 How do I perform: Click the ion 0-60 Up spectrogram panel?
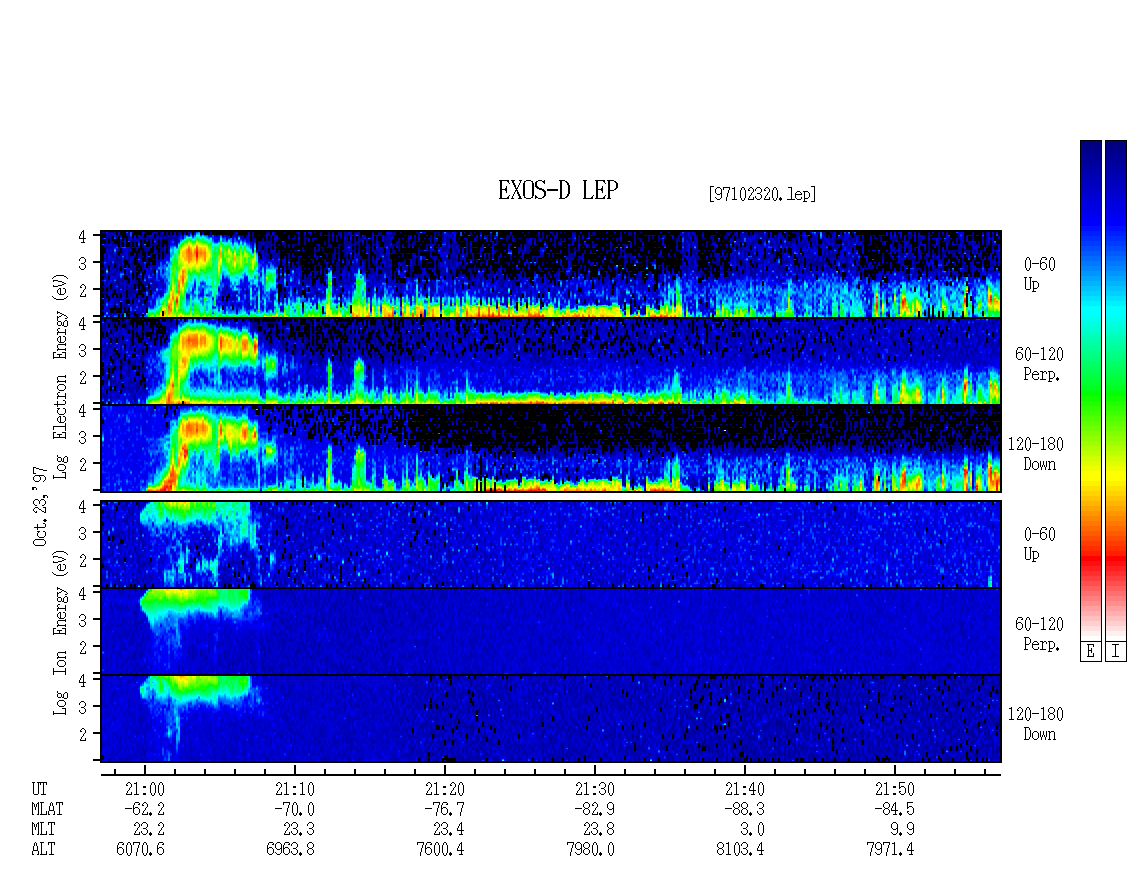pyautogui.click(x=551, y=544)
